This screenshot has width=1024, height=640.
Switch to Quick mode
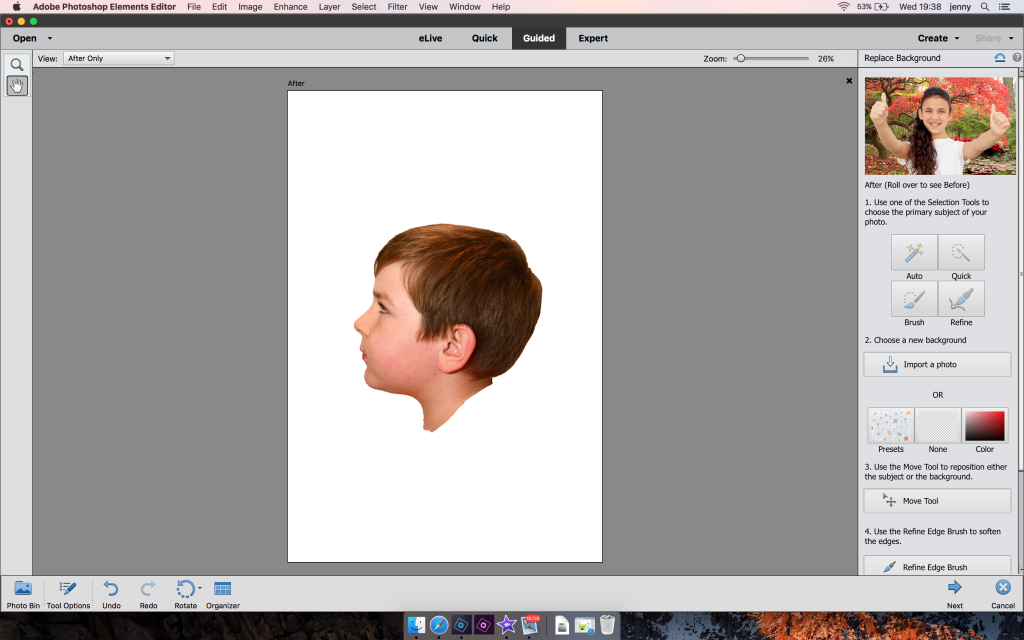[485, 39]
